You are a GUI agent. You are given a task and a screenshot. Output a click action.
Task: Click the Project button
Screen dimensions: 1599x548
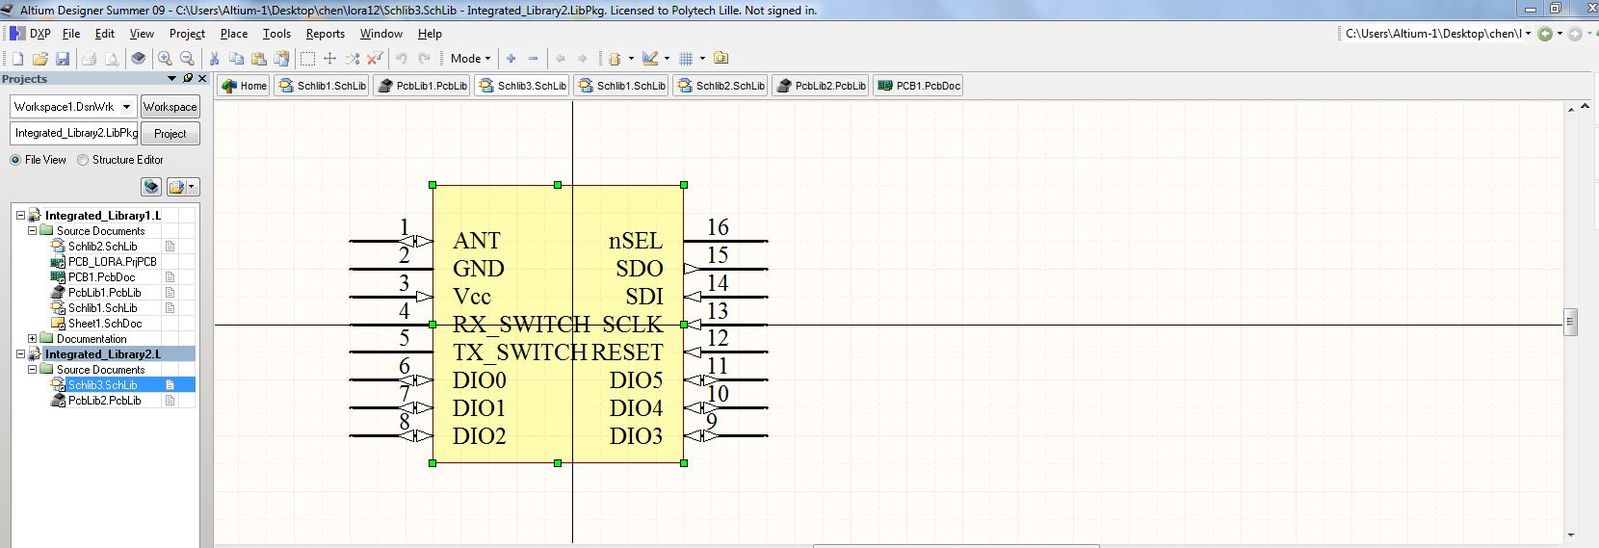pos(169,133)
